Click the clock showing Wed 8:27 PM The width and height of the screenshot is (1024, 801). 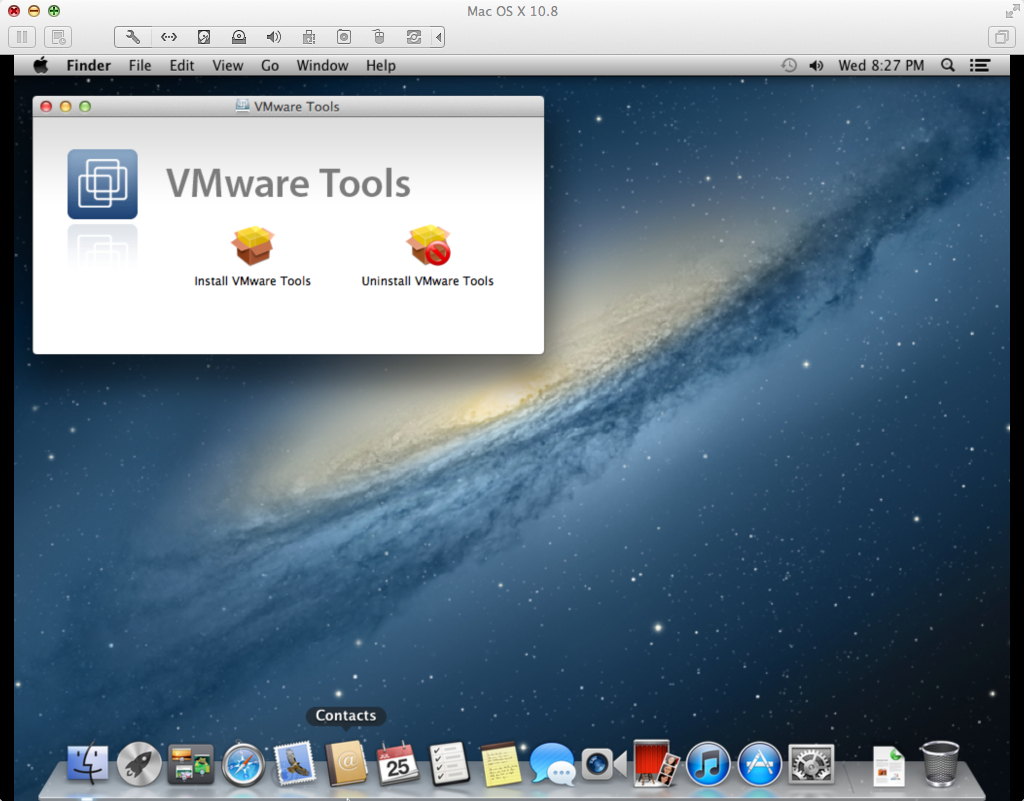(x=881, y=65)
